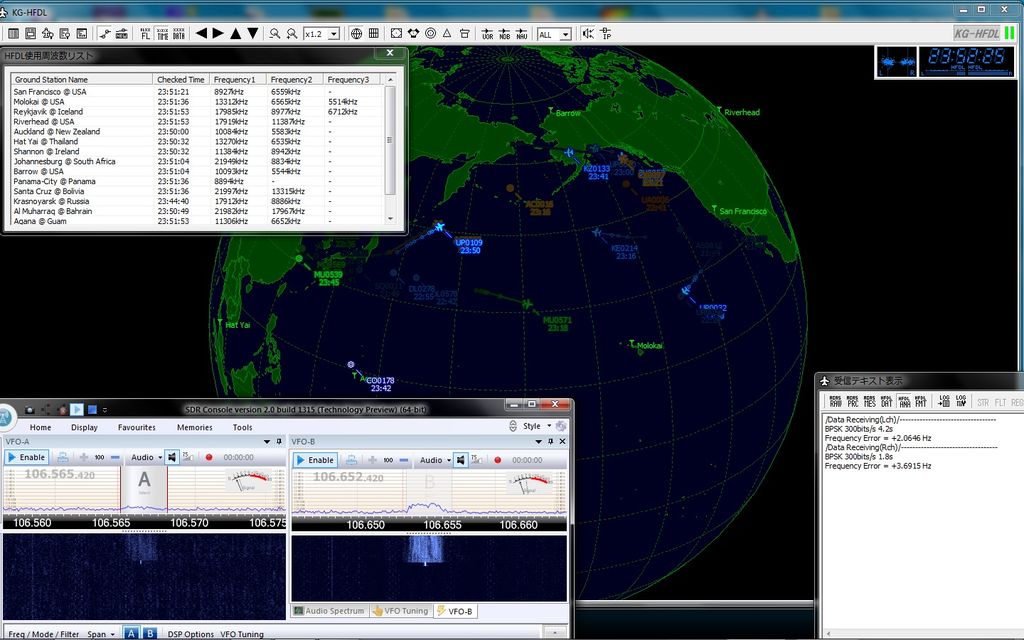Switch to the Tools menu in SDR Console
1024x640 pixels.
[x=240, y=427]
